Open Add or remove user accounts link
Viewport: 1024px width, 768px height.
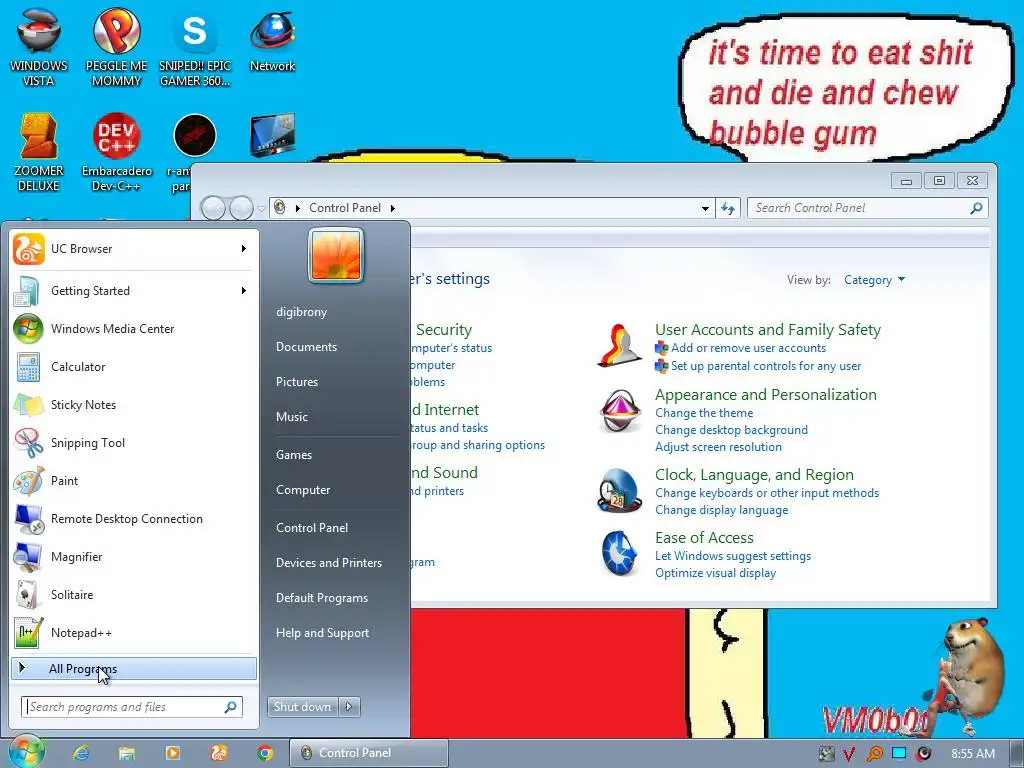(x=748, y=348)
